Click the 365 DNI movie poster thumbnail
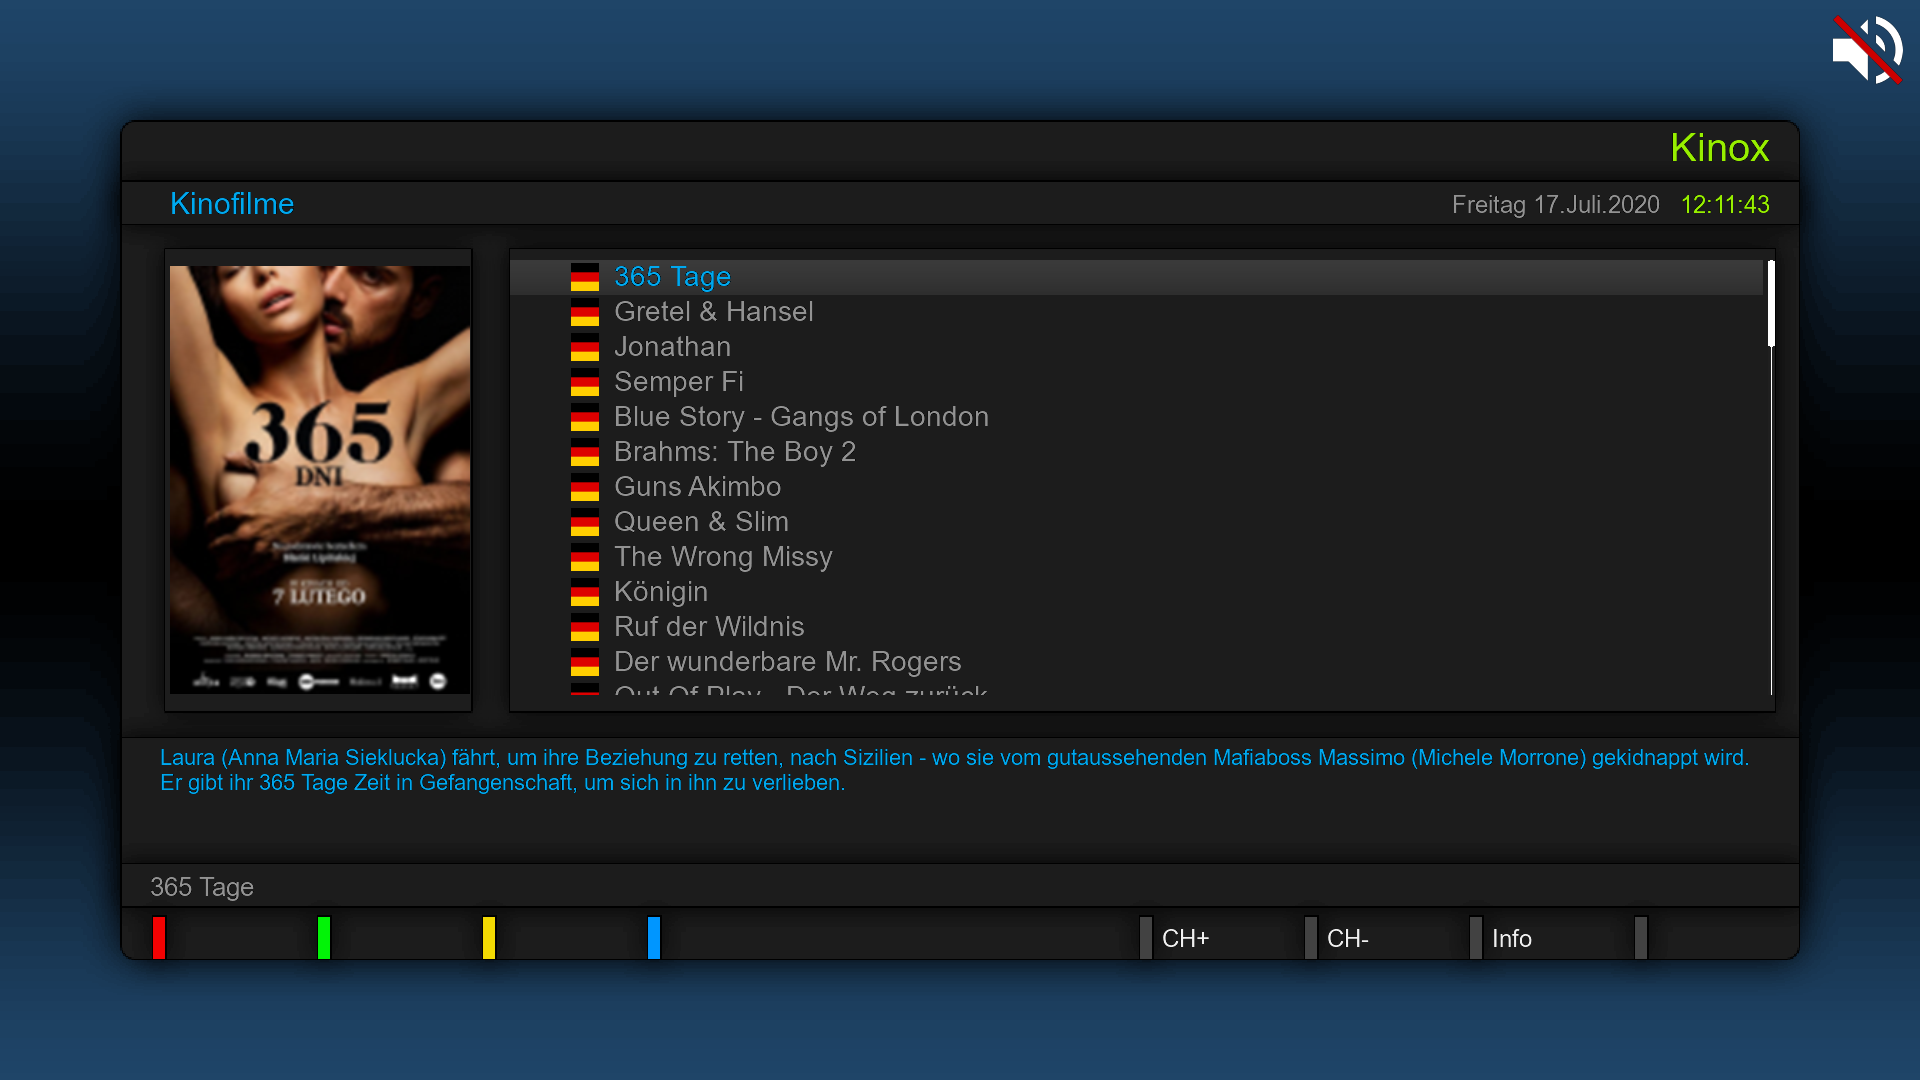1920x1080 pixels. click(x=319, y=479)
